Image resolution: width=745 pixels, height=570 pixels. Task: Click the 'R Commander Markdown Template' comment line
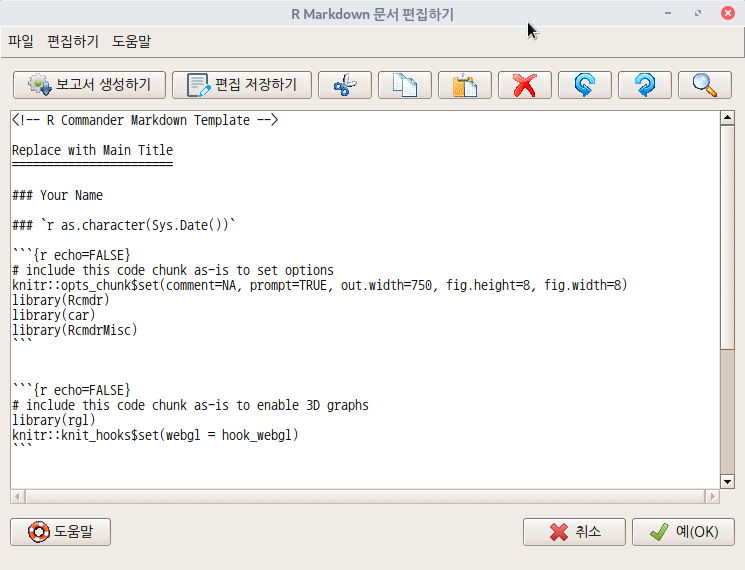pyautogui.click(x=145, y=120)
